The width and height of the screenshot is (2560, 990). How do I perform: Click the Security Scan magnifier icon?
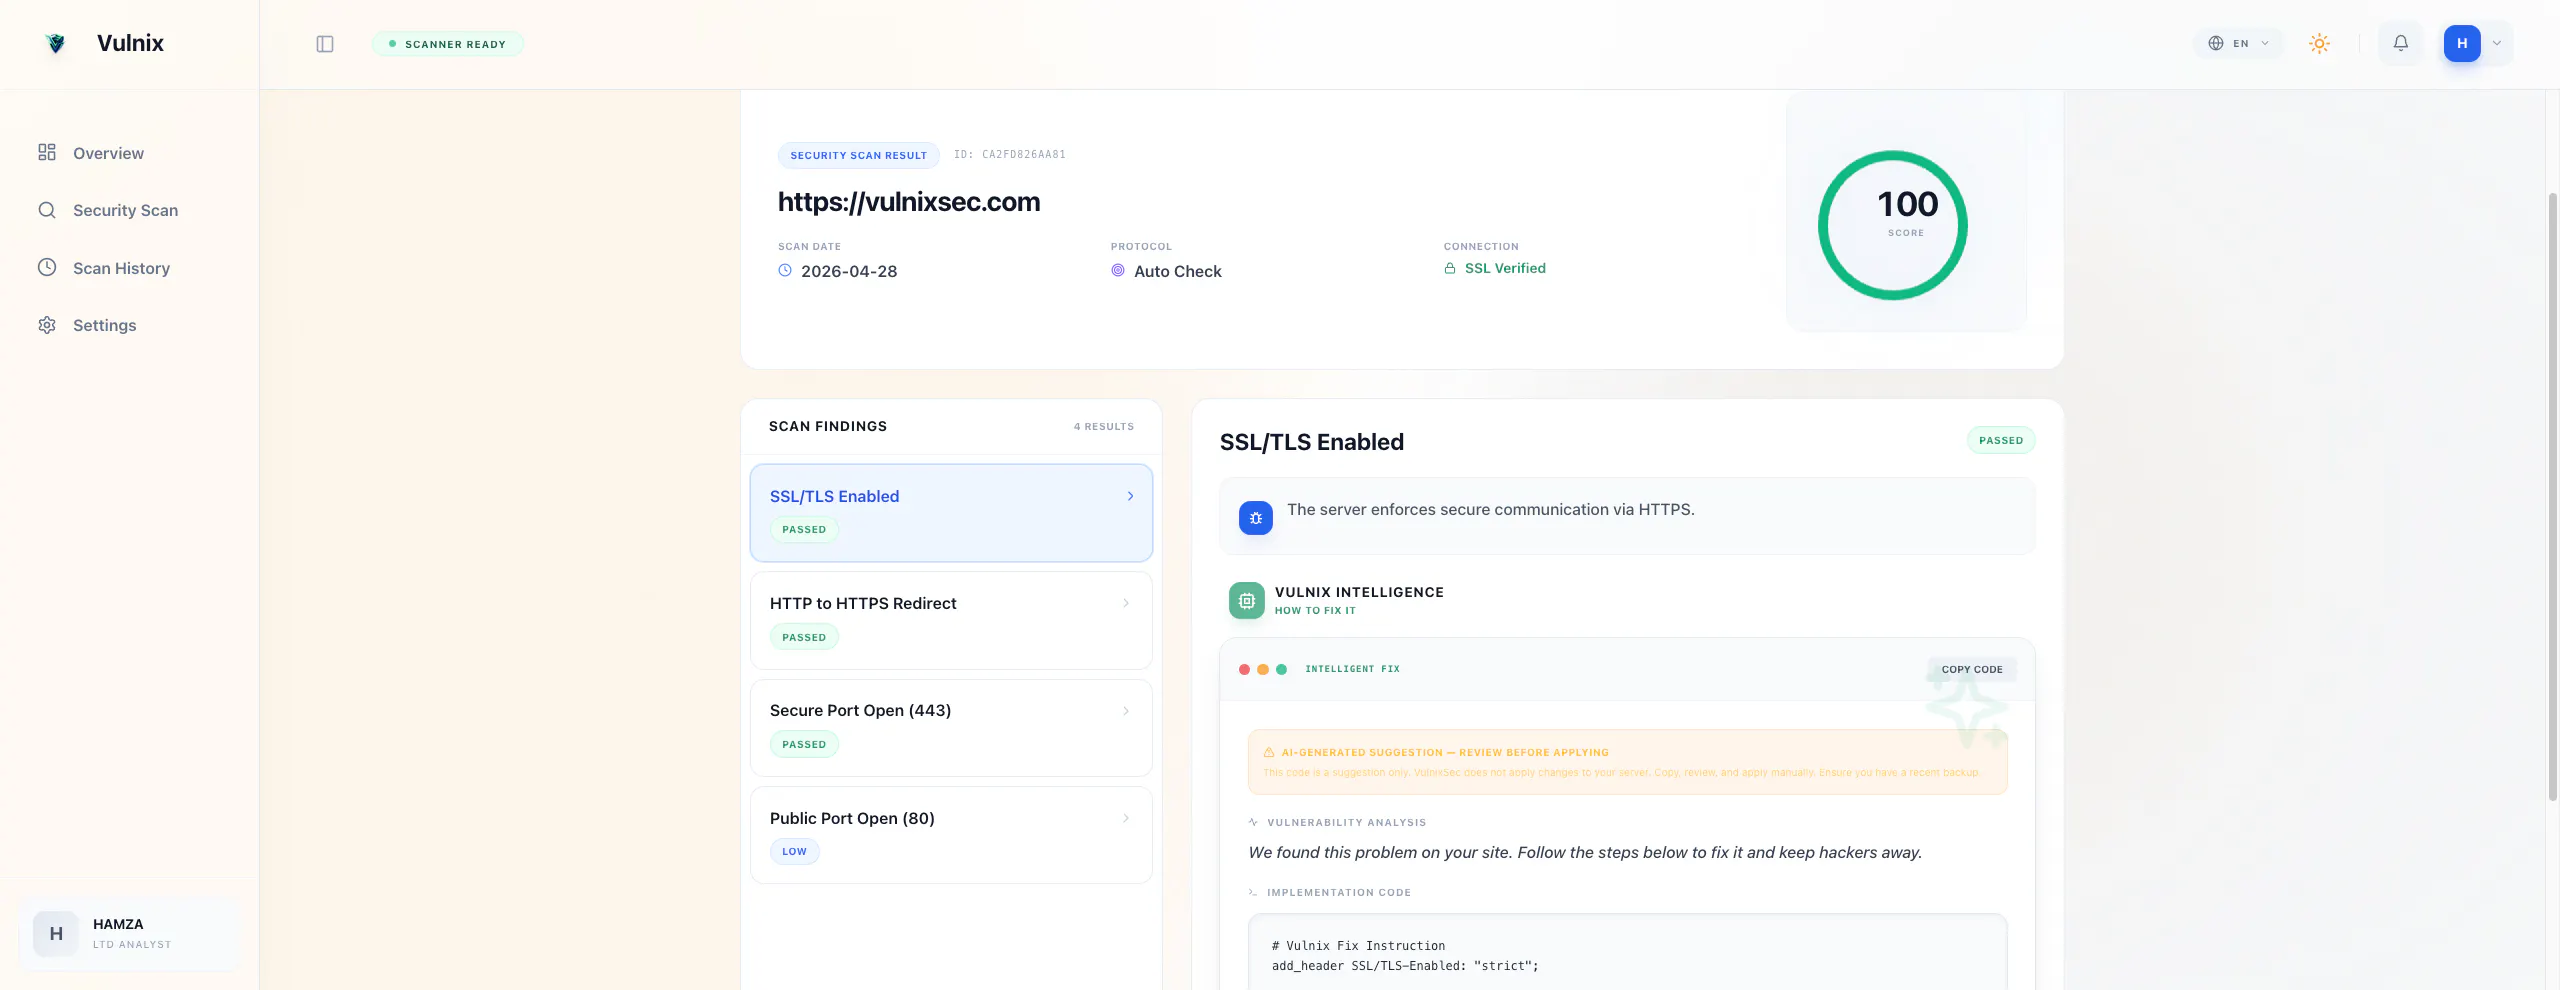47,210
